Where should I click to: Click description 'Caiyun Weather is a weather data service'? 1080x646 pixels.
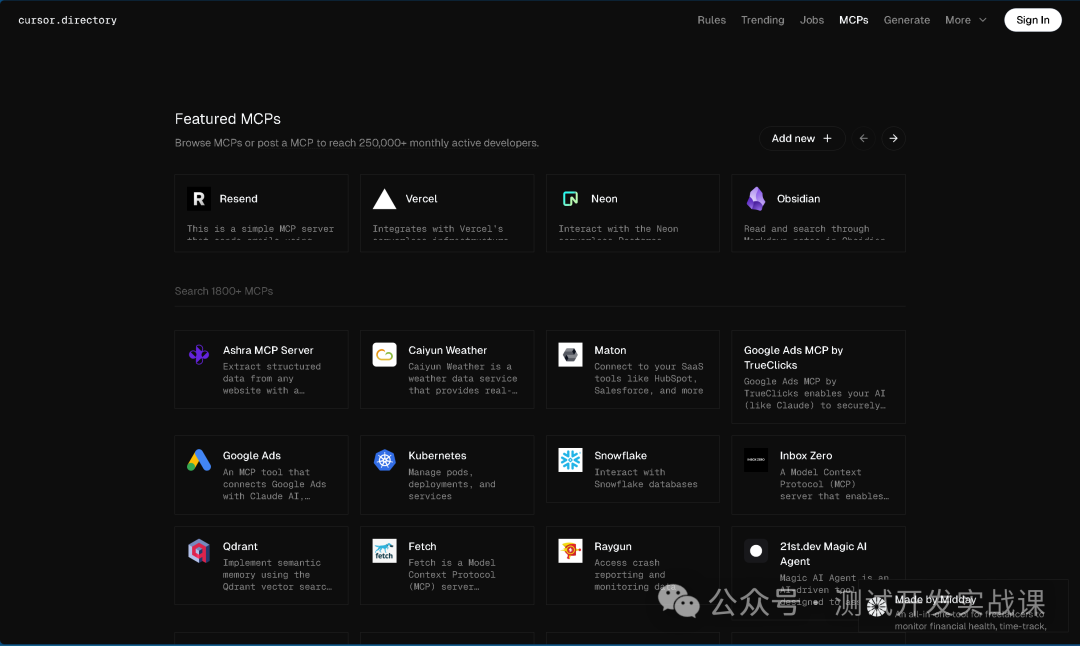[463, 379]
